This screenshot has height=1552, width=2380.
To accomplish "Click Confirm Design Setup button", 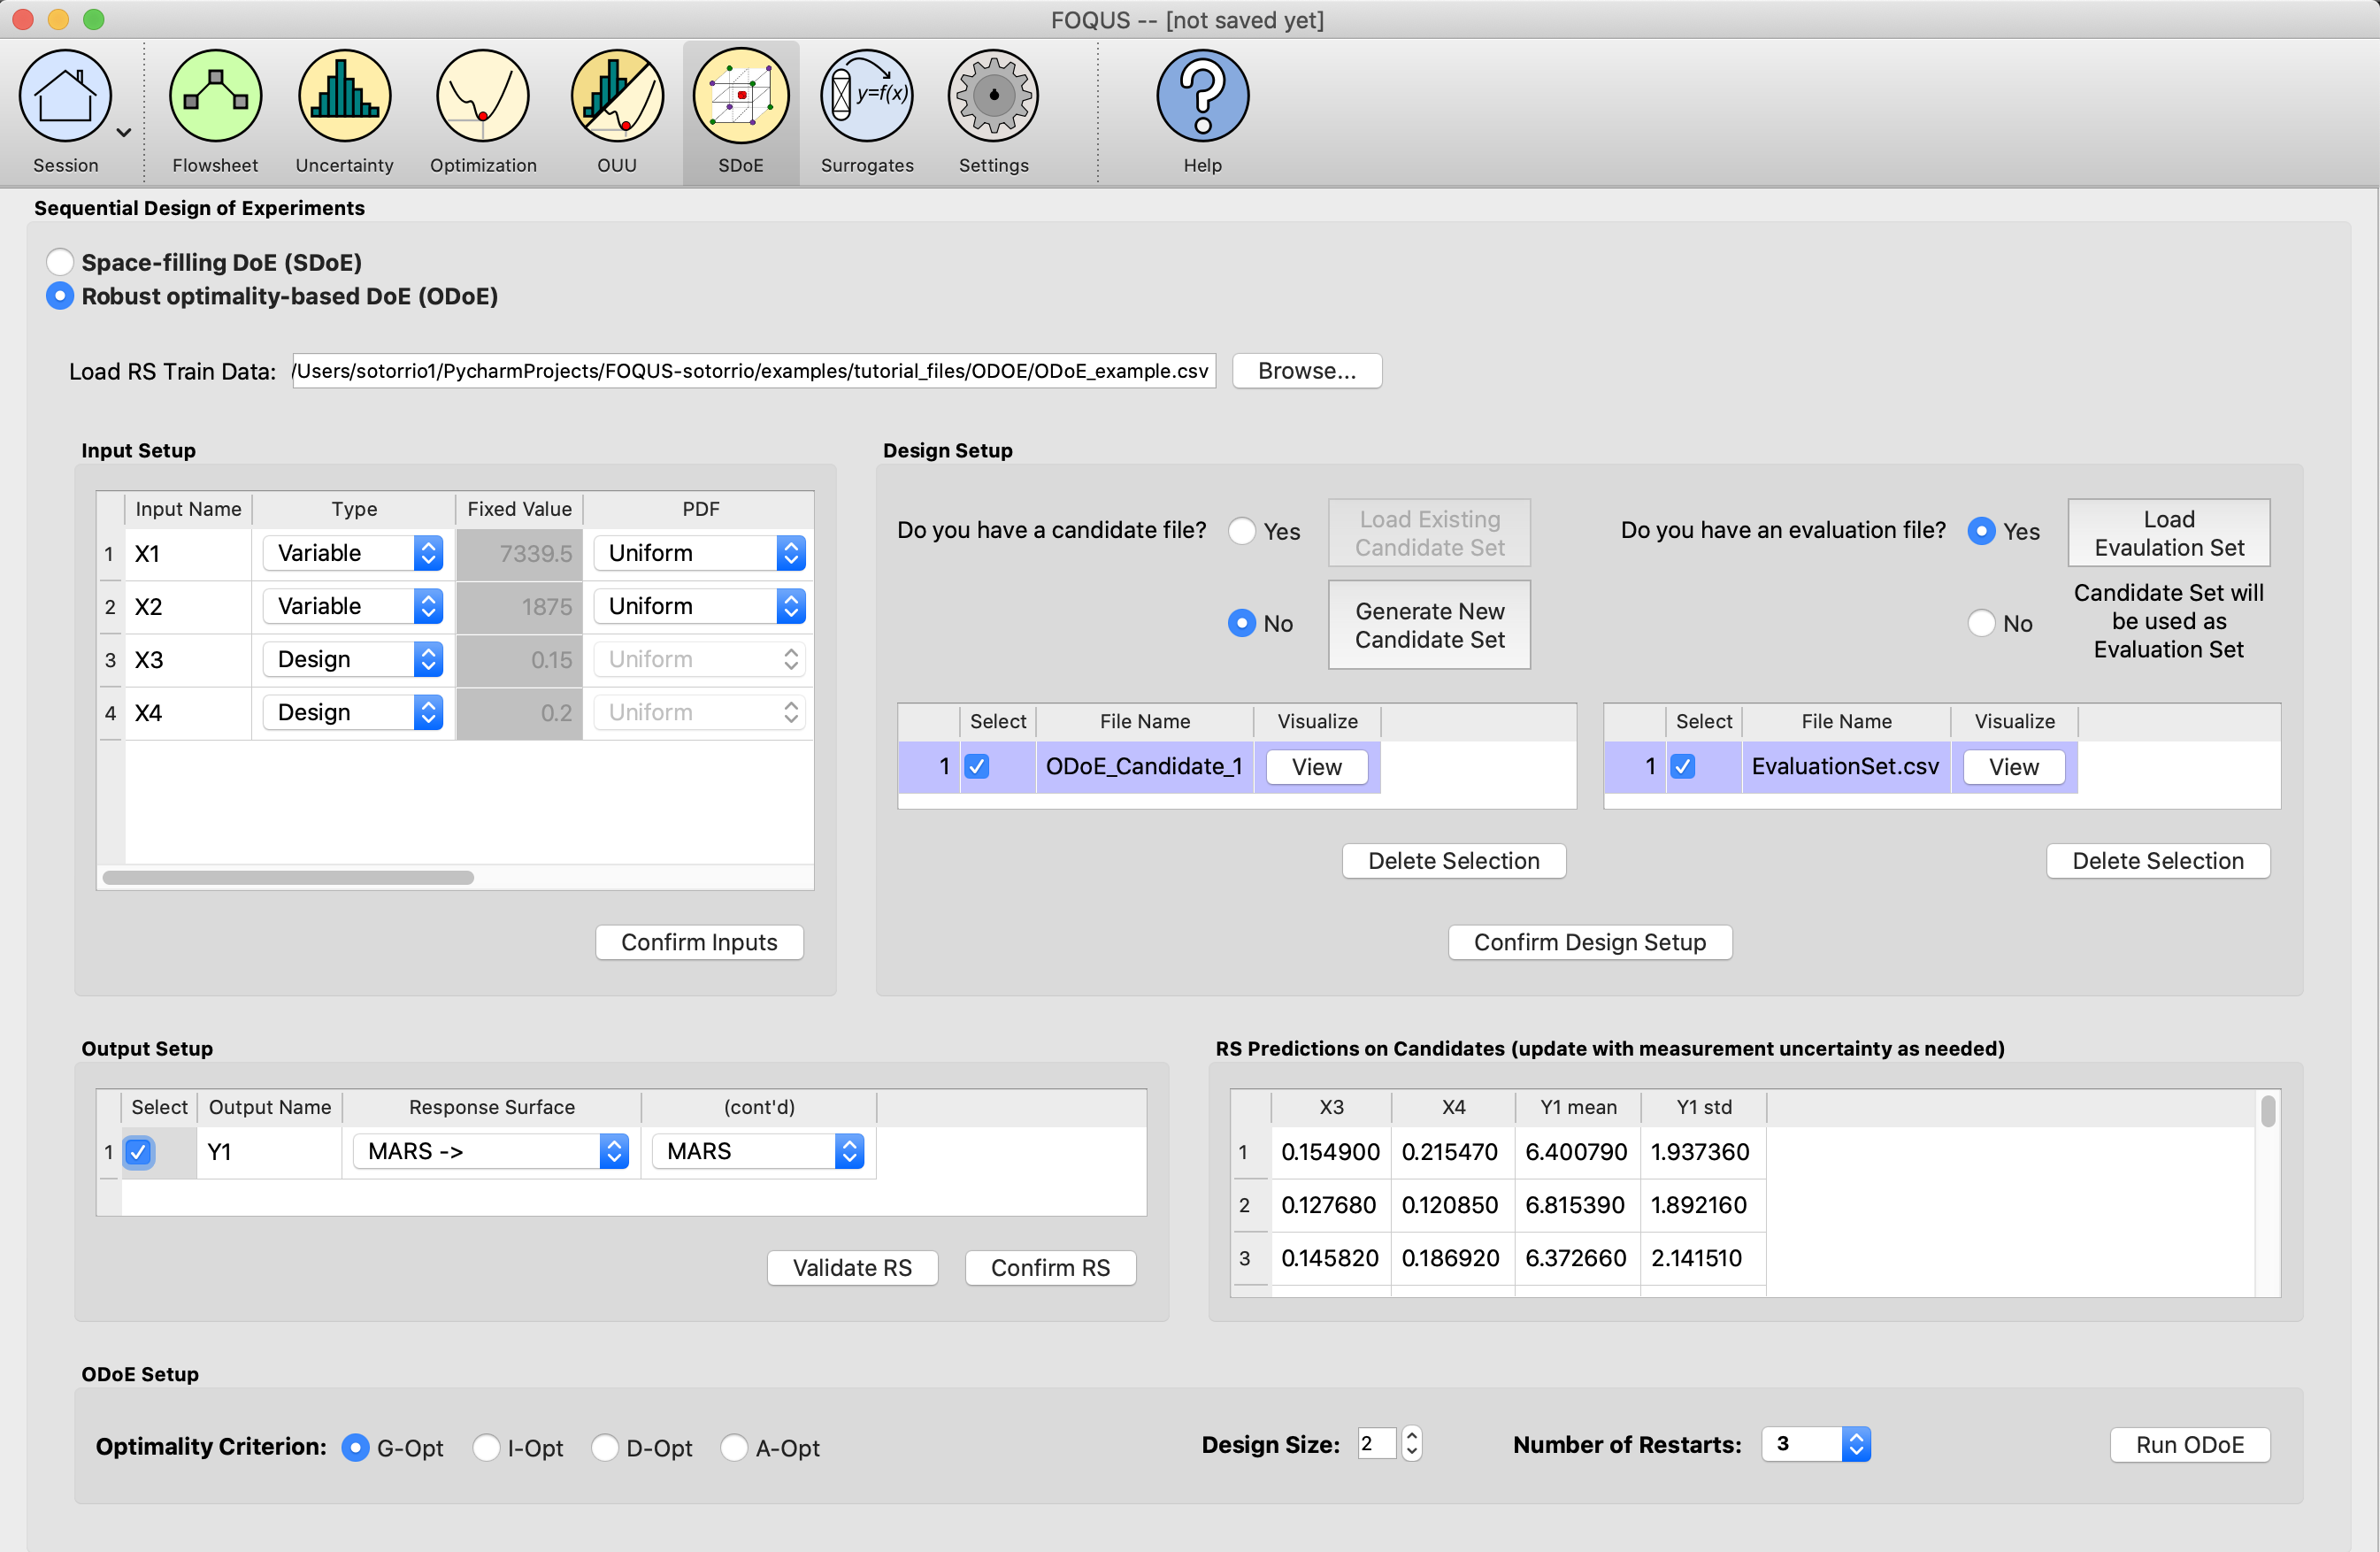I will pos(1590,942).
